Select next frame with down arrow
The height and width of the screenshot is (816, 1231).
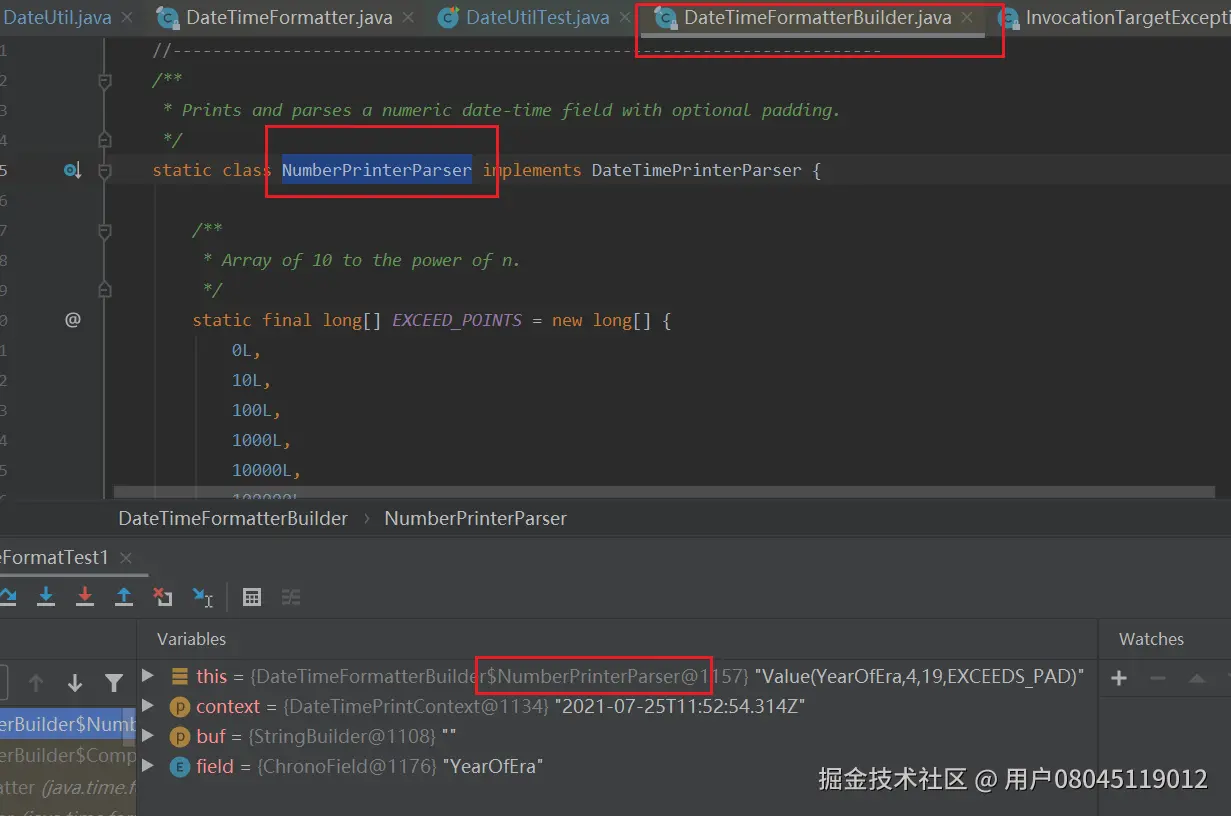point(75,683)
